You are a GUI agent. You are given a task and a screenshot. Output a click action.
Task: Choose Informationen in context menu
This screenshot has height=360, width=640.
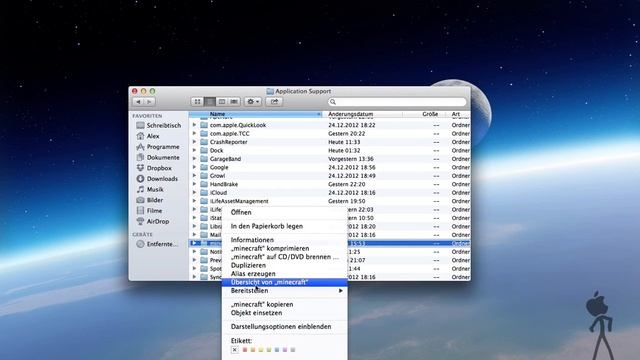[284, 240]
